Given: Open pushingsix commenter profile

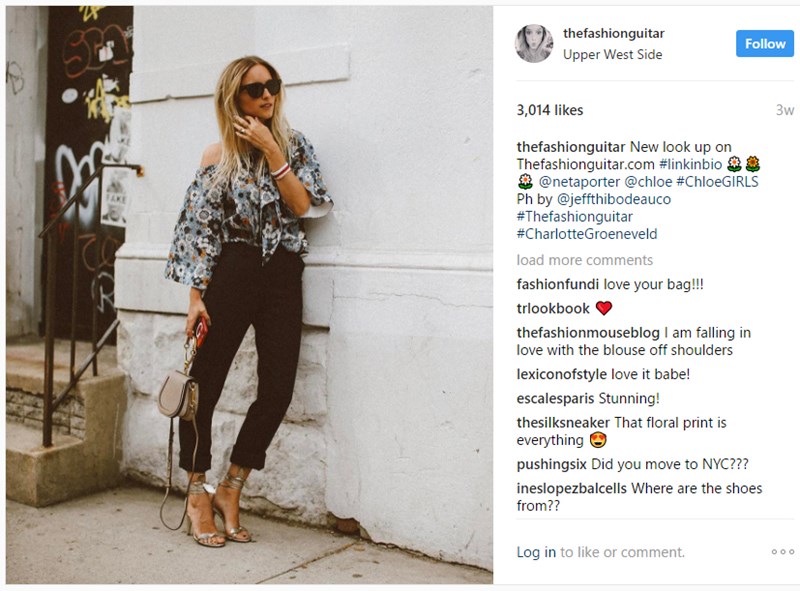Looking at the screenshot, I should (x=552, y=464).
